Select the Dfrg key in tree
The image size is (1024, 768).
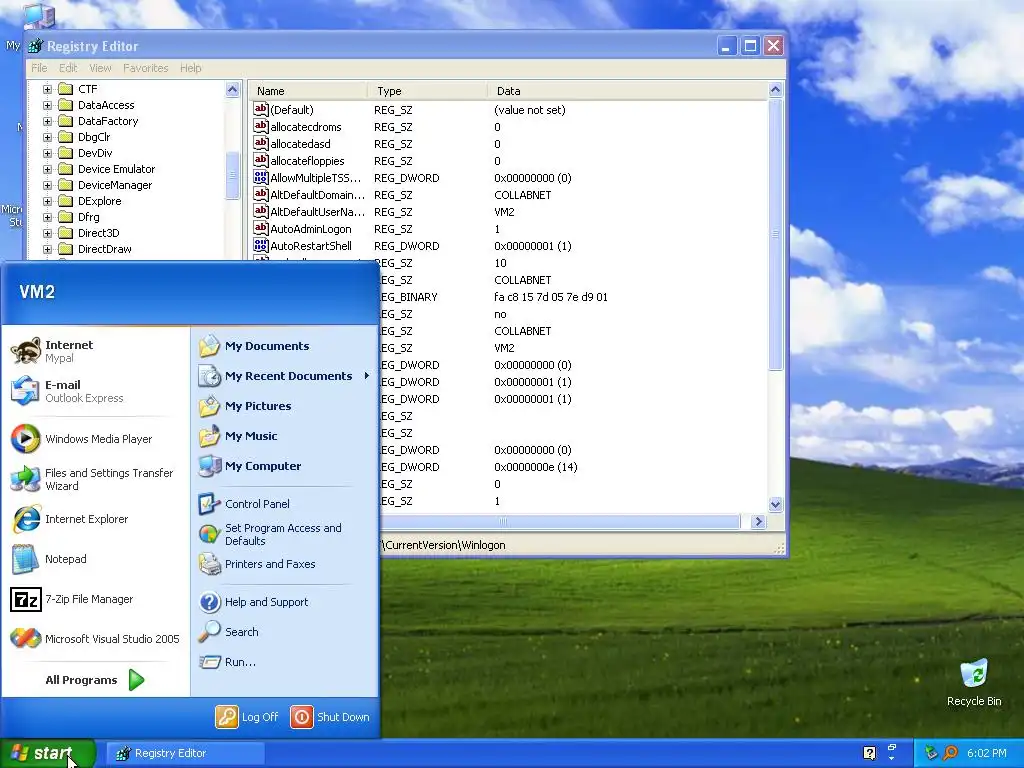[x=88, y=217]
